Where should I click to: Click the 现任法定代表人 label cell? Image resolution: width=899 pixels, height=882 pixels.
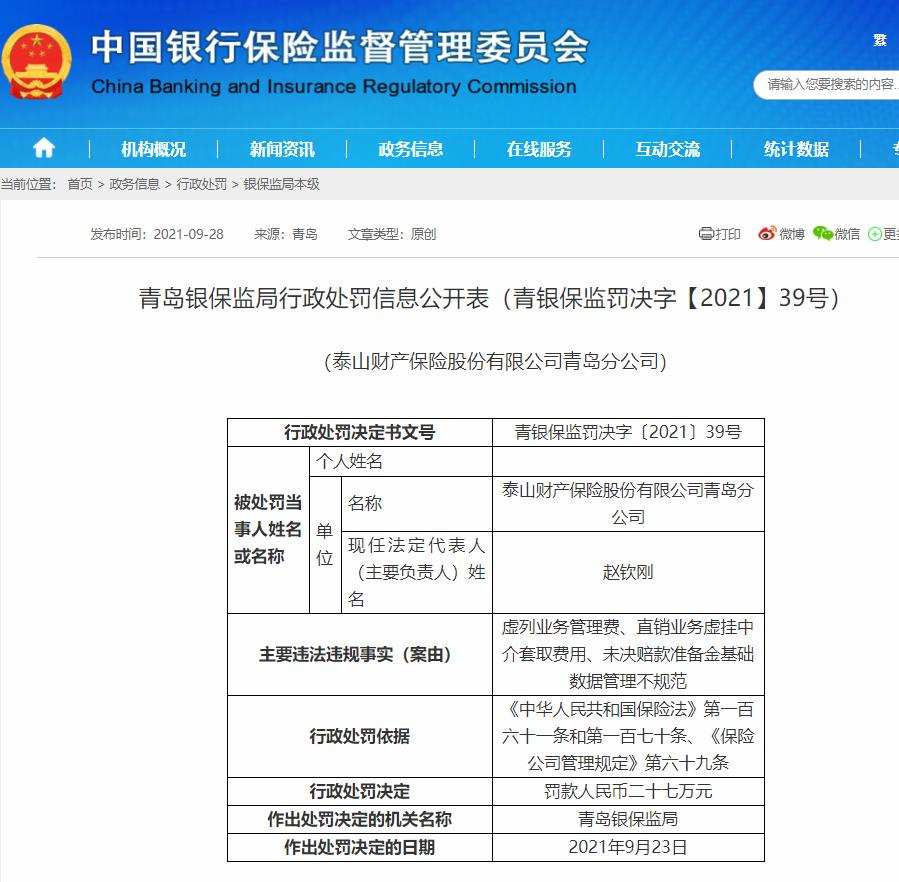417,572
